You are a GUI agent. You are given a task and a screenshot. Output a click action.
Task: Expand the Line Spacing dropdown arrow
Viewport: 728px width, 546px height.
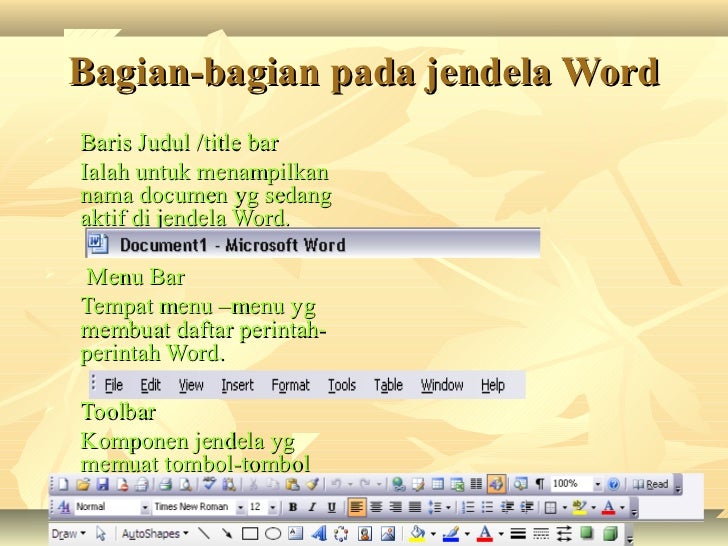(x=448, y=507)
